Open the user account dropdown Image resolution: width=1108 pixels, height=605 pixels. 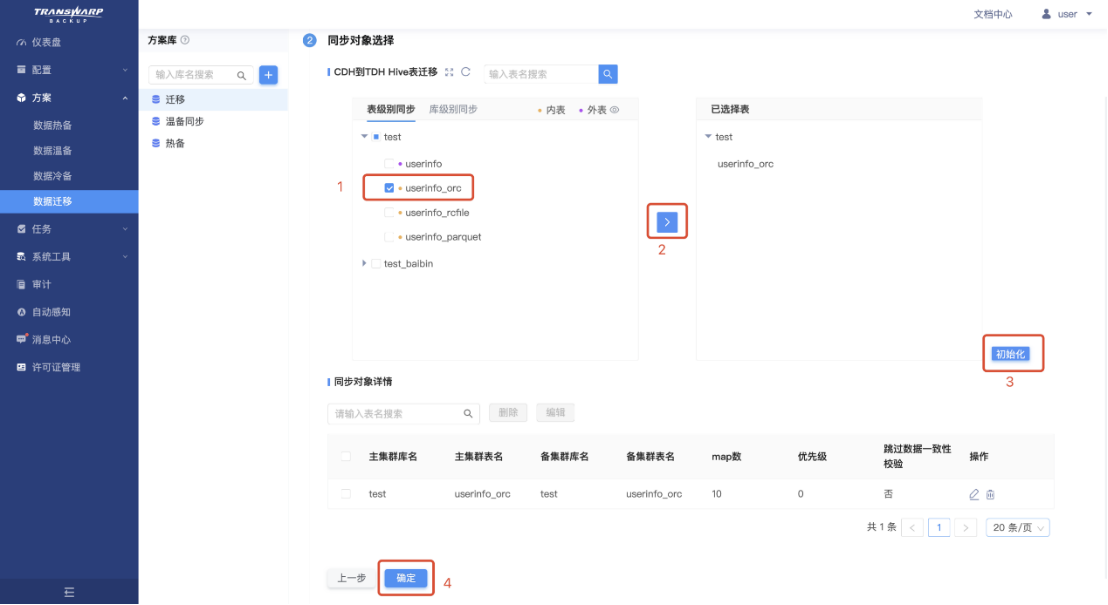coord(1068,14)
